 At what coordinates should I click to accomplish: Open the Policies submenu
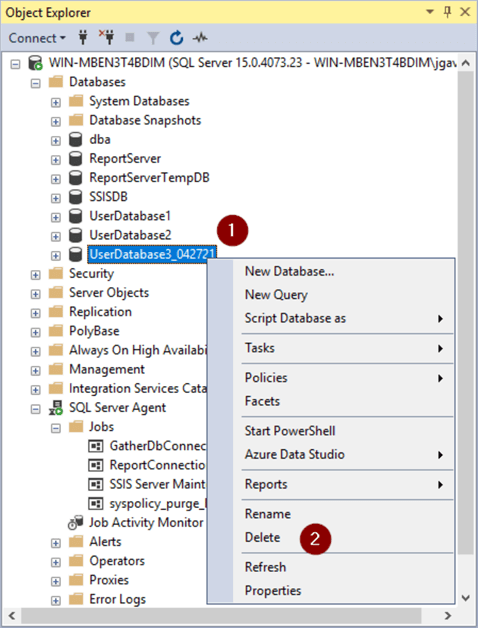(x=344, y=378)
